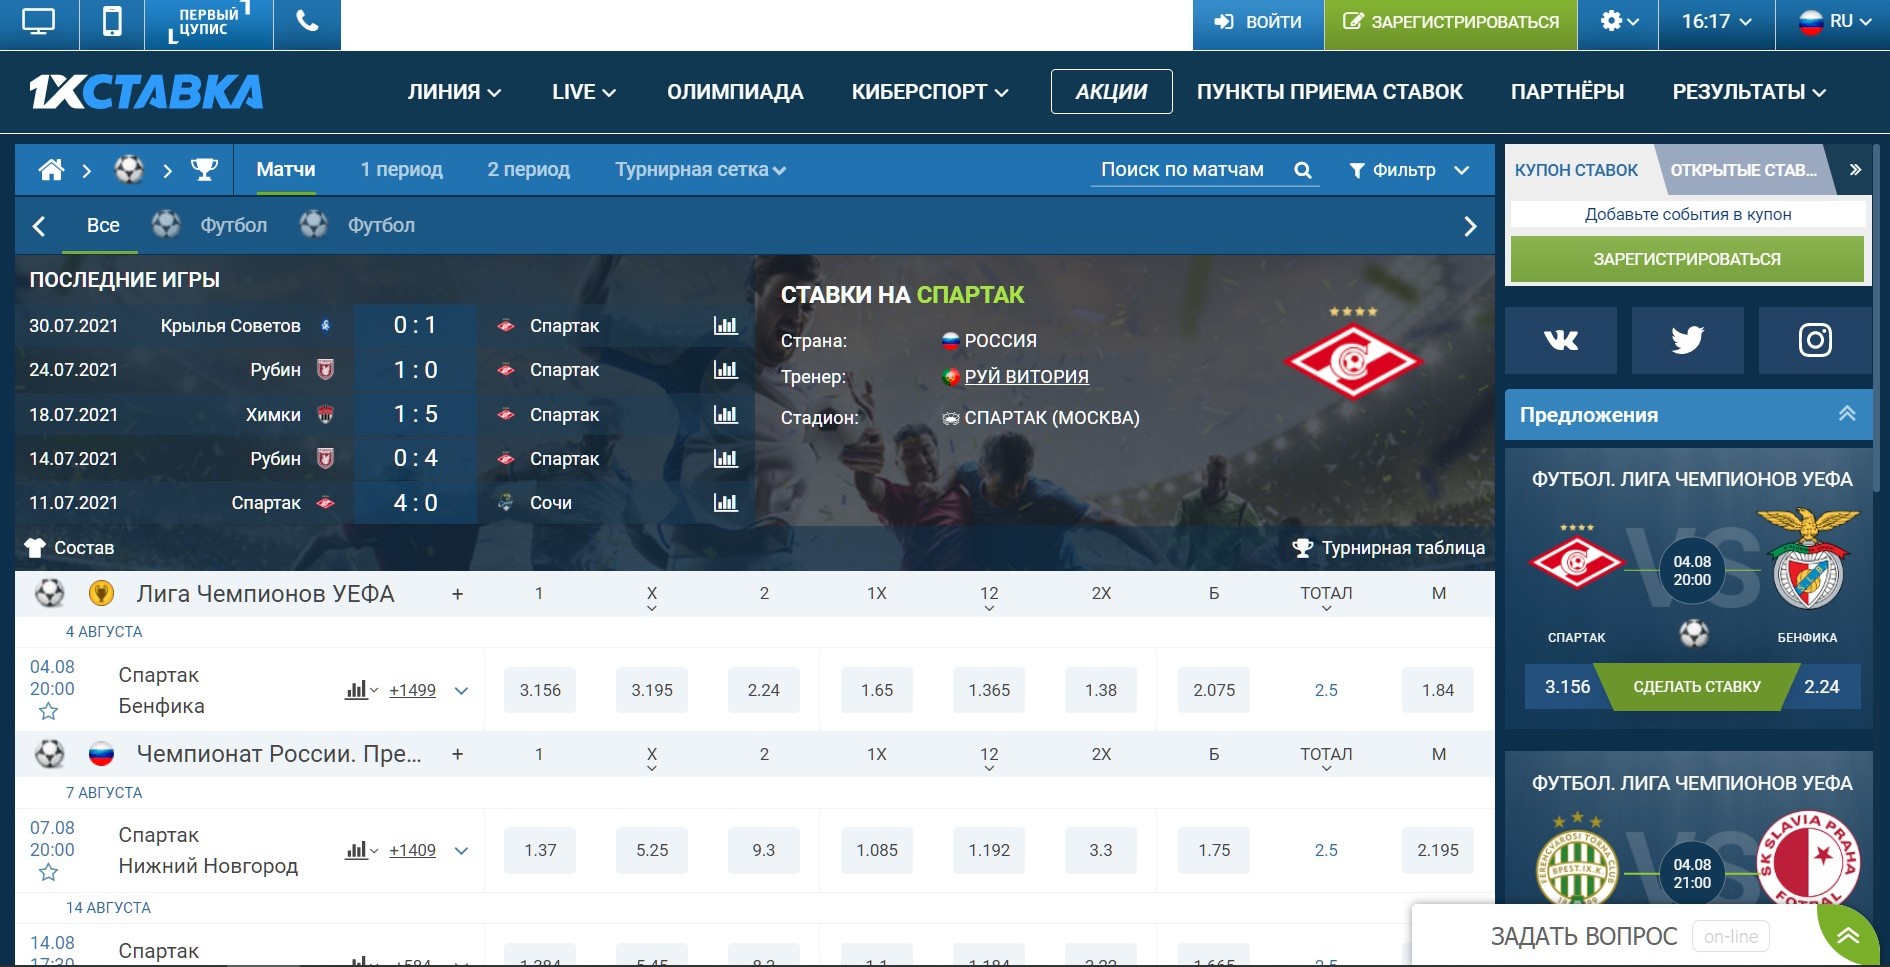
Task: Open the ЛИНИЯ menu
Action: tap(454, 92)
